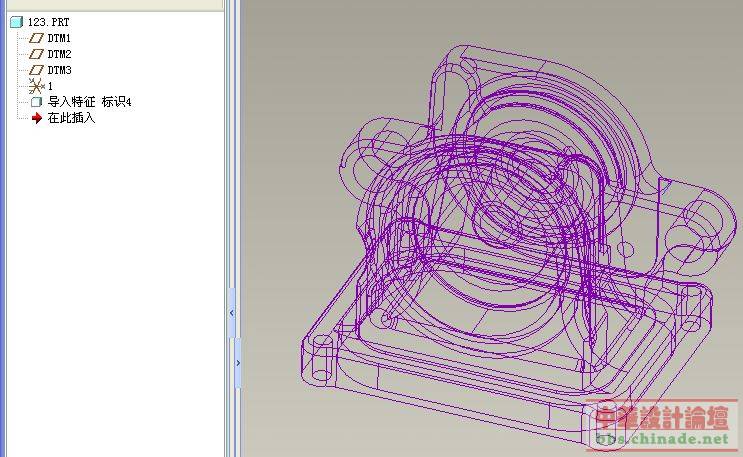This screenshot has height=457, width=743.
Task: Select coordinate system label 1 in the tree
Action: (51, 86)
